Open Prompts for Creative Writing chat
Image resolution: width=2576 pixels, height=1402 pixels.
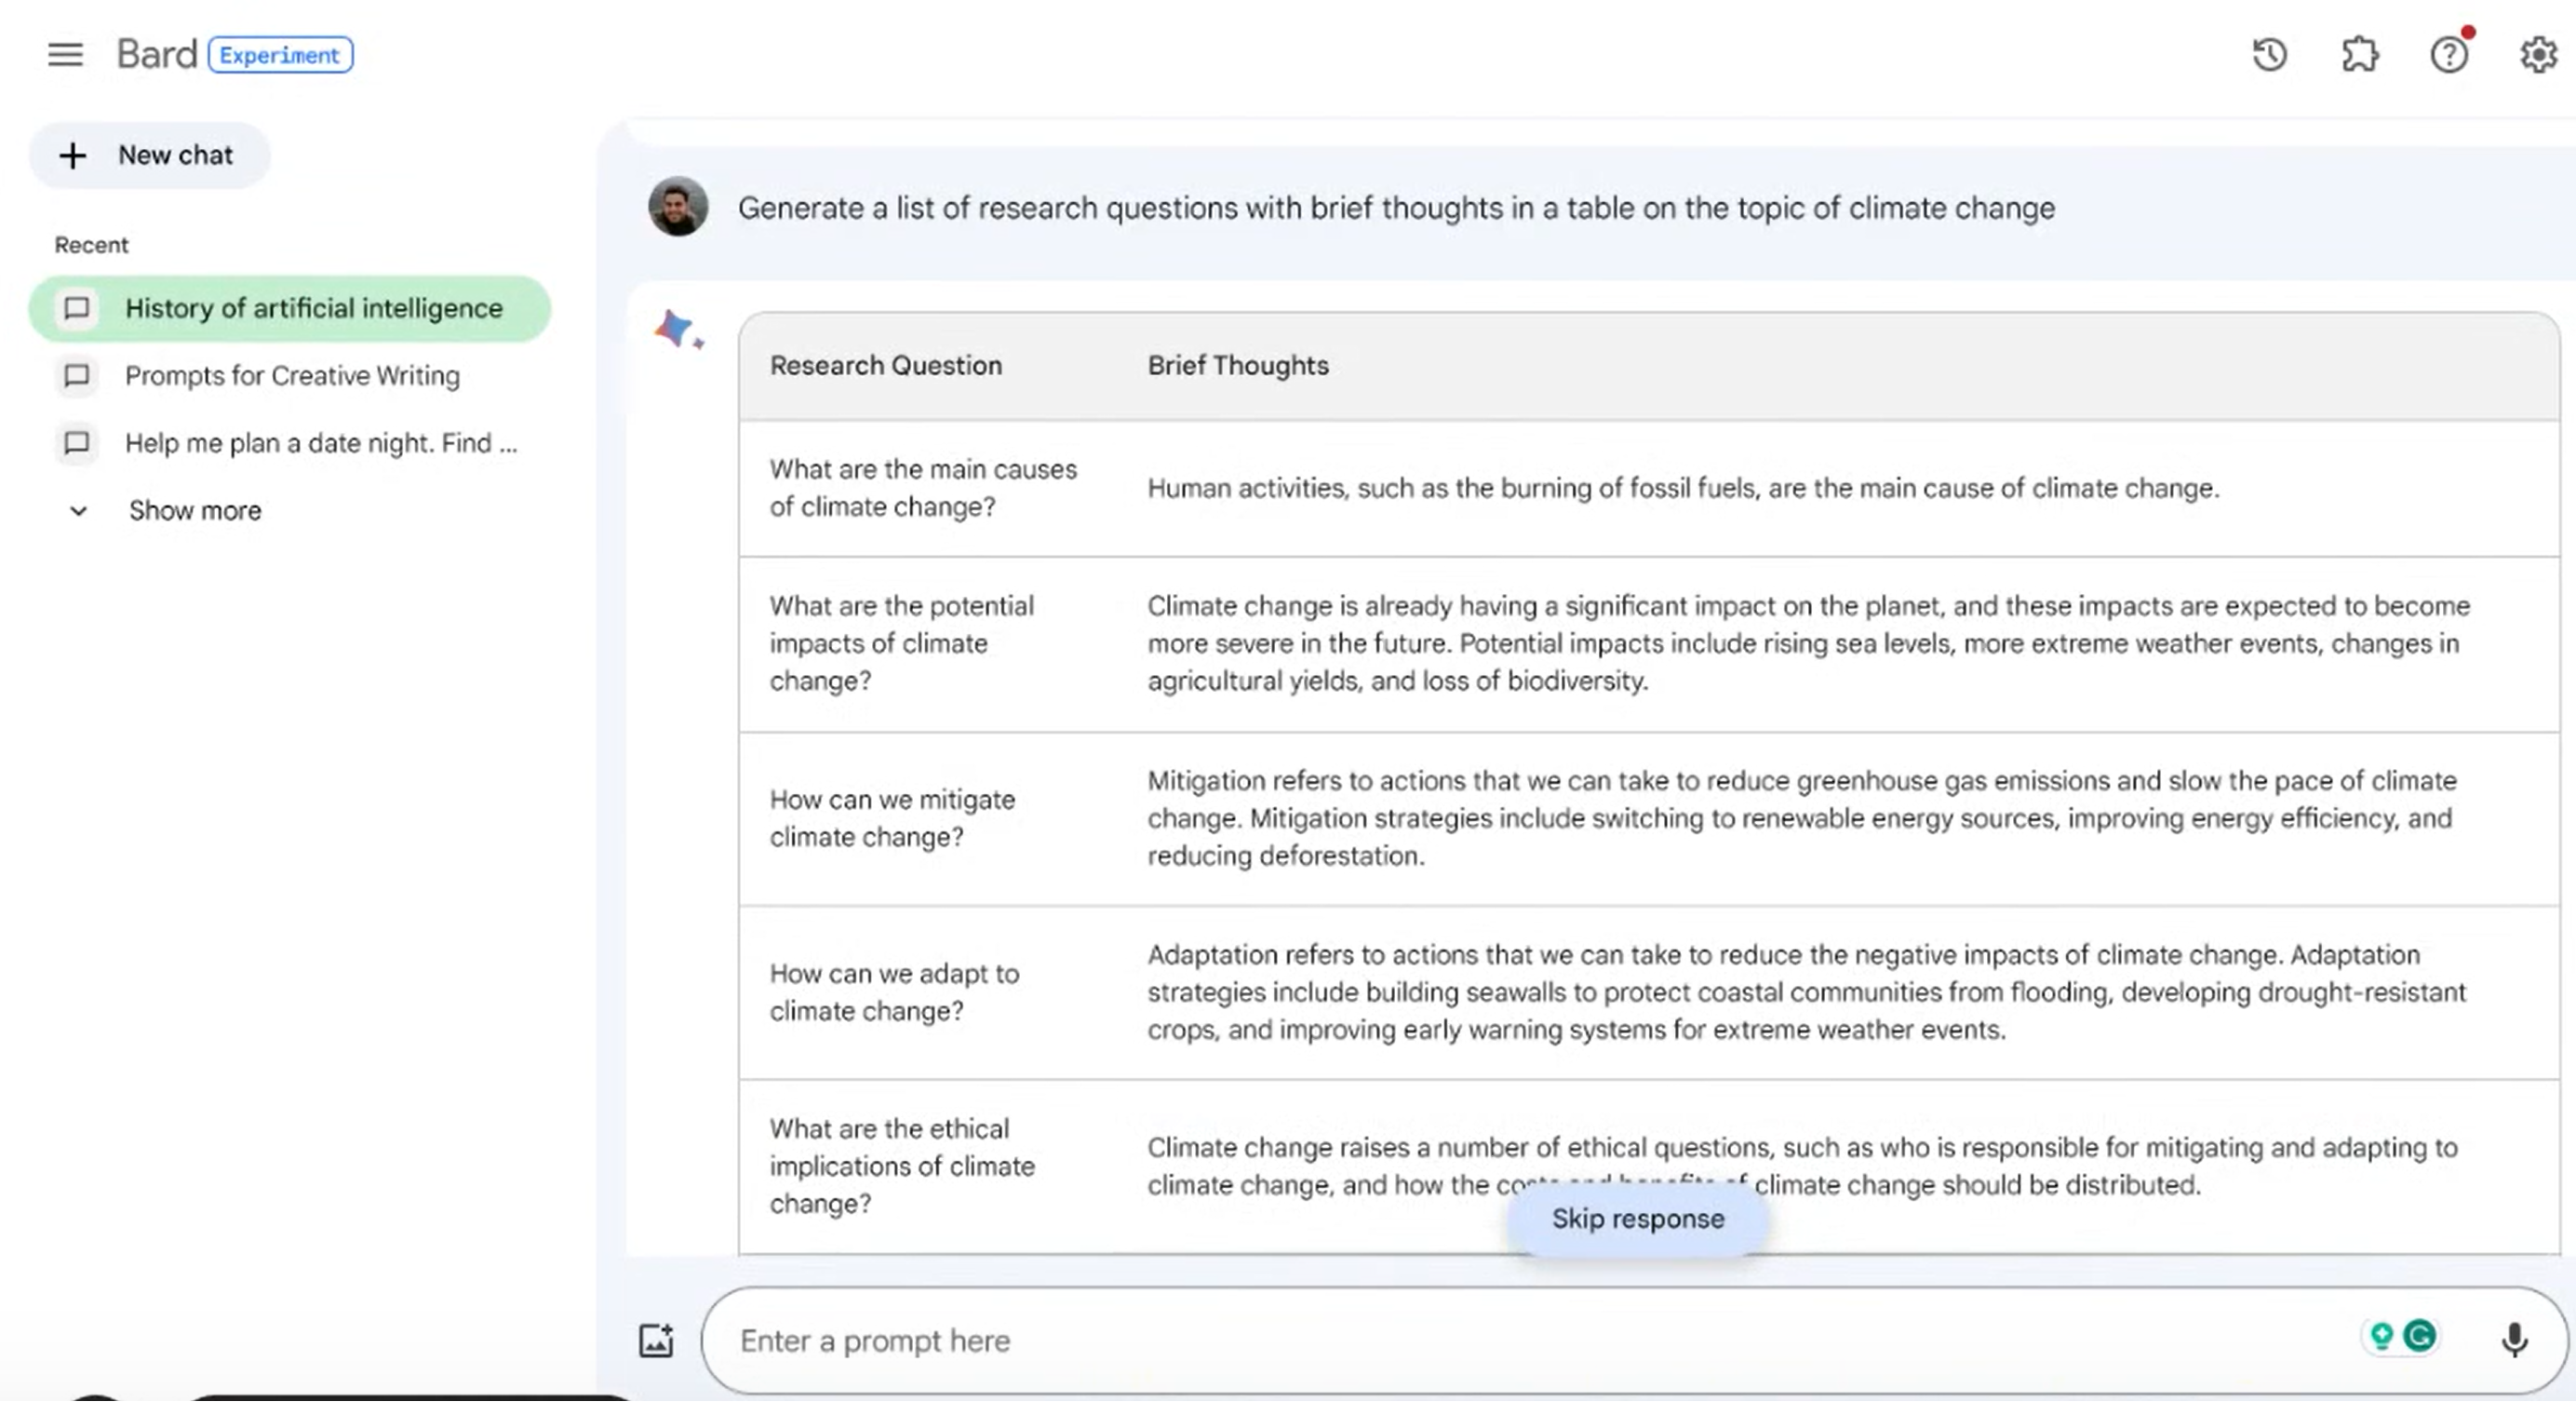pyautogui.click(x=291, y=375)
